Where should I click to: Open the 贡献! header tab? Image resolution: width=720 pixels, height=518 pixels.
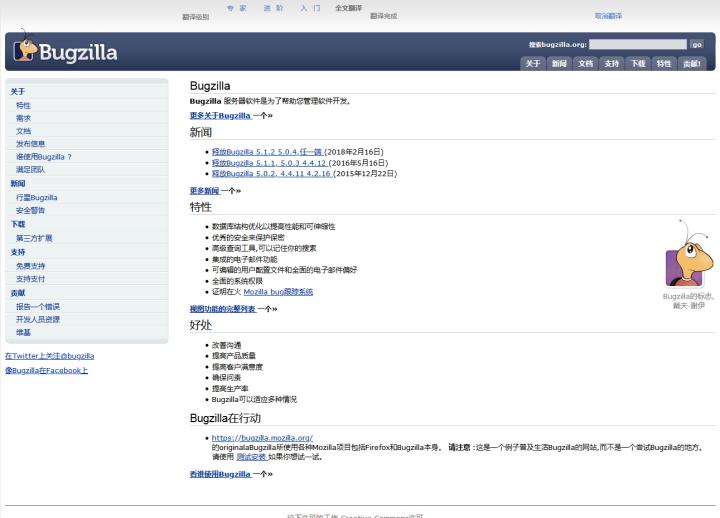692,63
